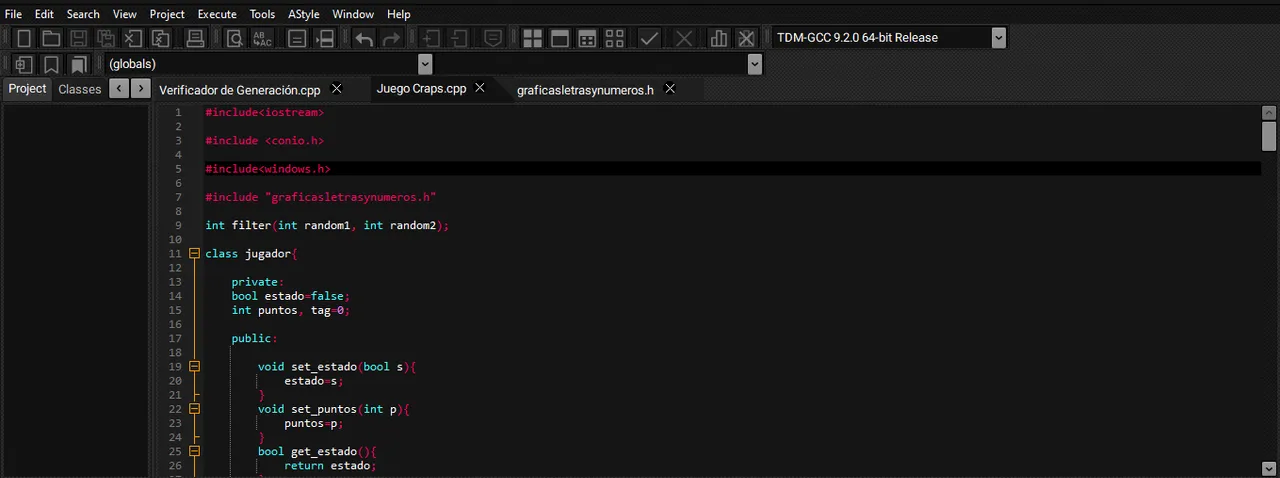Open the empty function list dropdown
The height and width of the screenshot is (478, 1280).
755,64
